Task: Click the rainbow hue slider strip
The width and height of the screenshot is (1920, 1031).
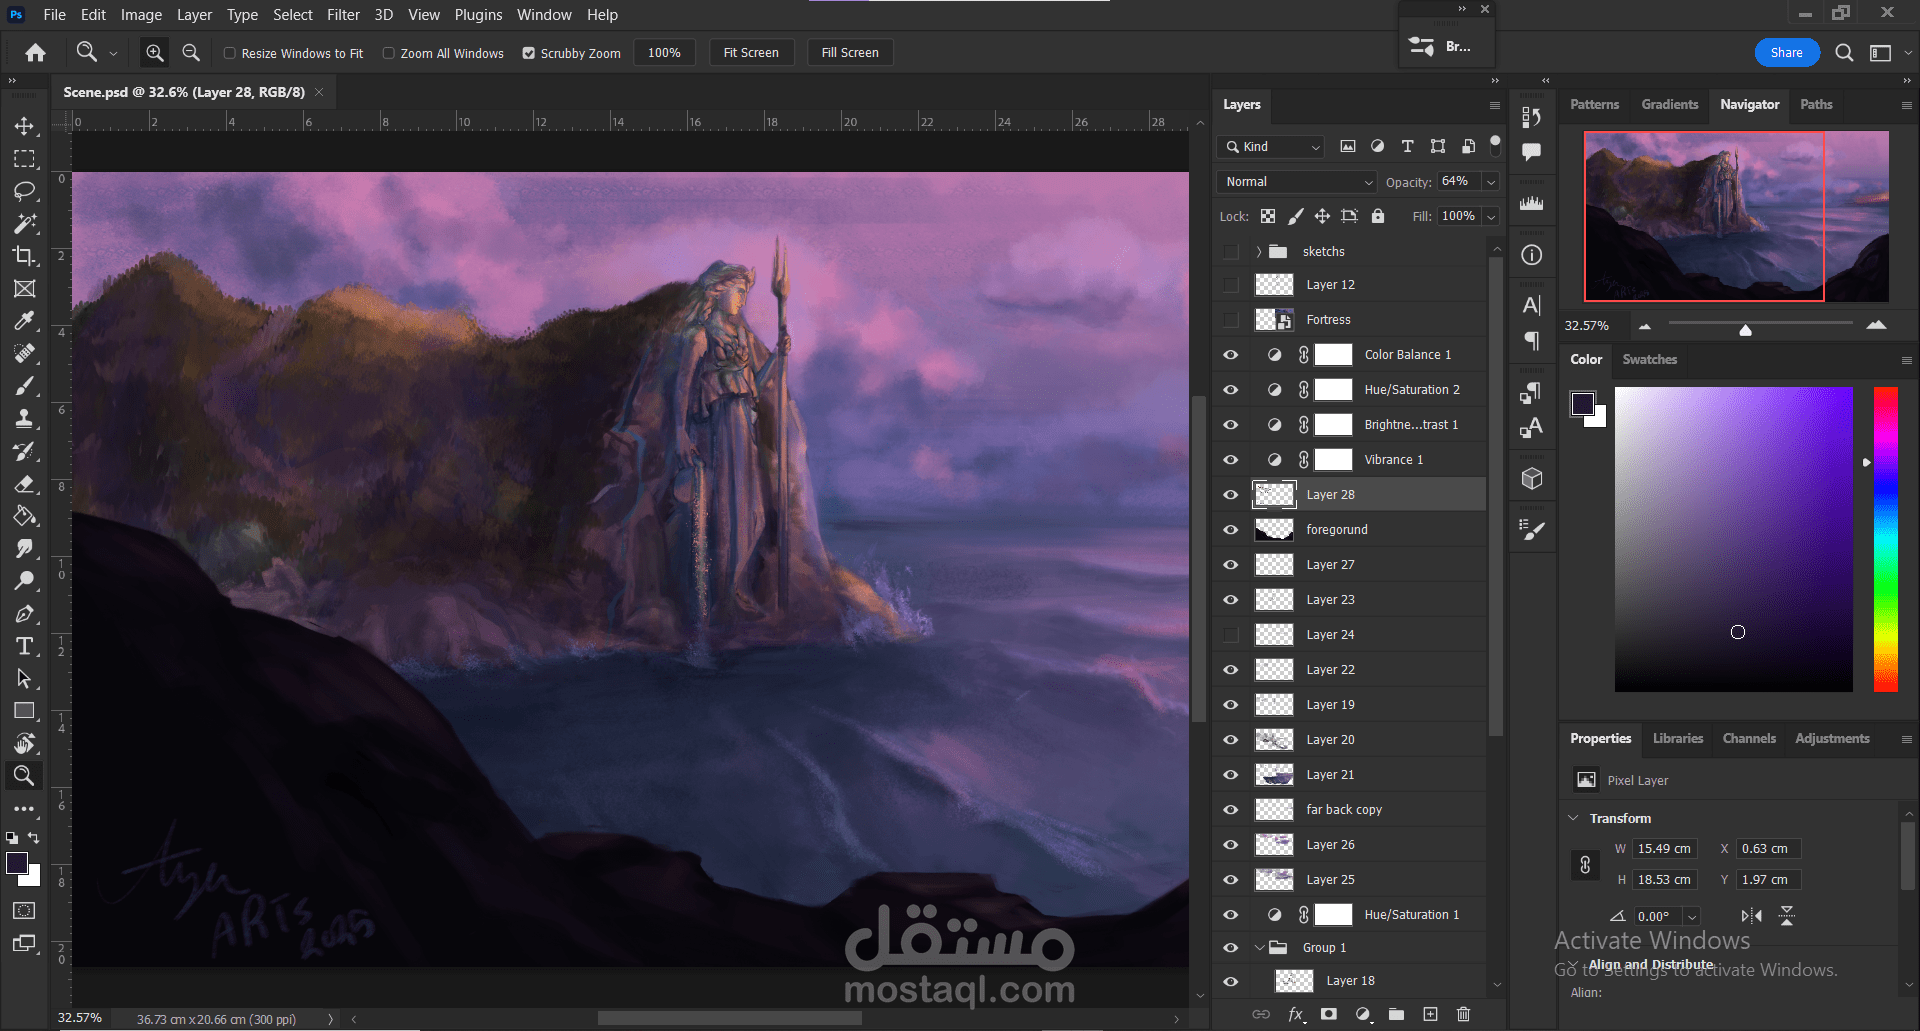Action: tap(1885, 539)
